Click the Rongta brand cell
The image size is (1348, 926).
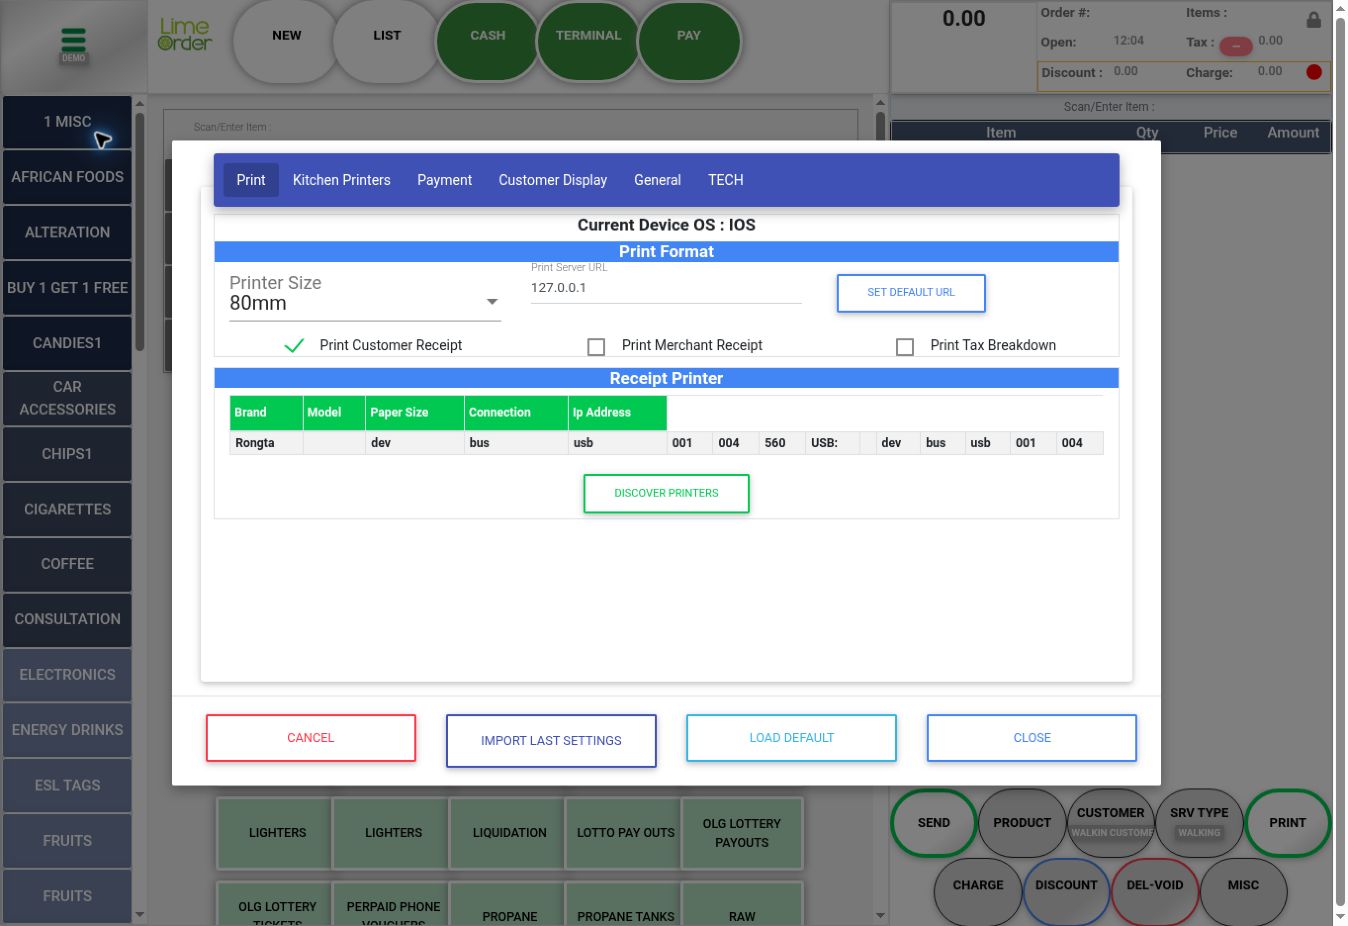266,443
